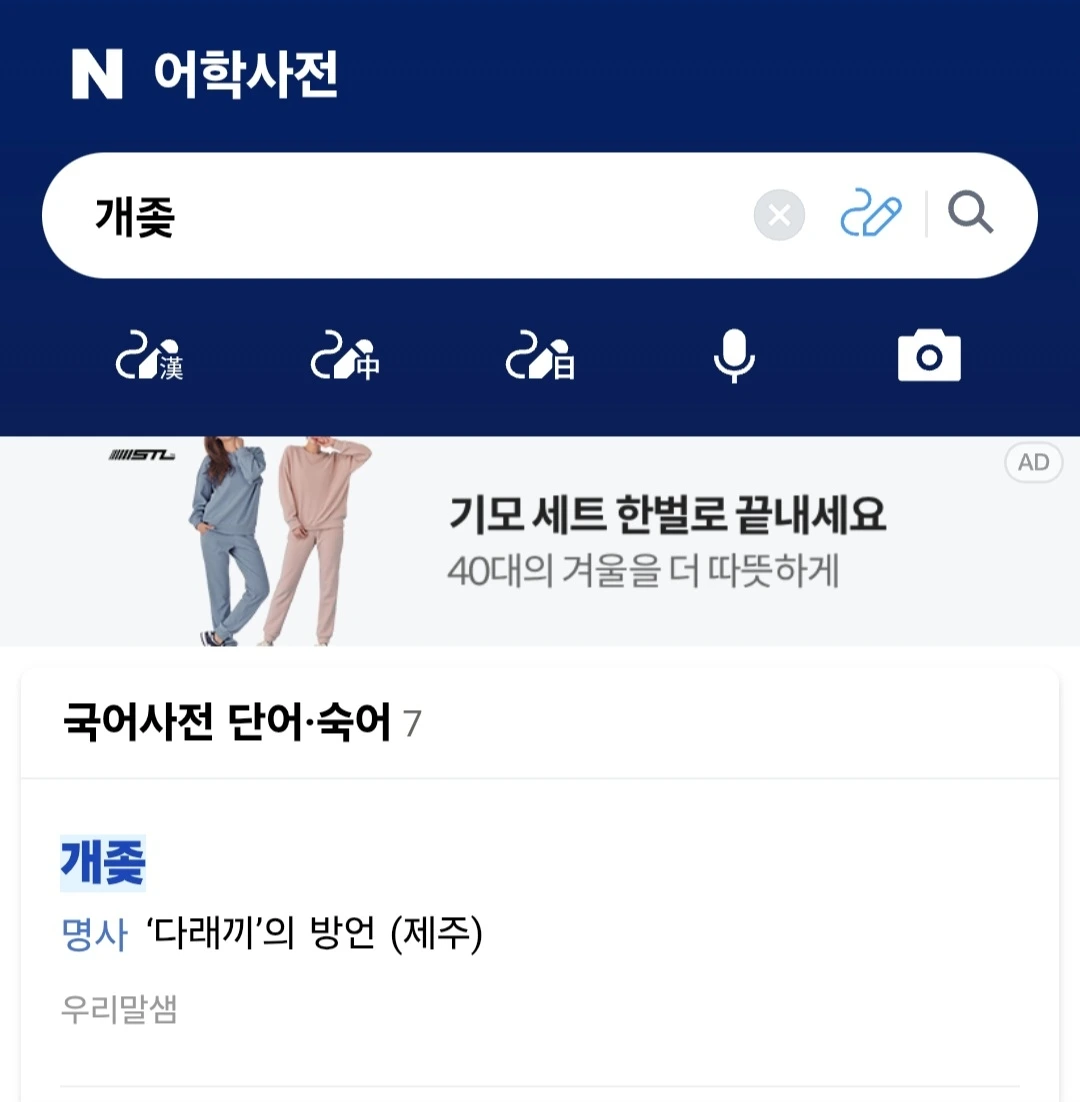Click the 기모 세트 한벌로 끝내세요 ad headline
The image size is (1080, 1102).
(668, 514)
